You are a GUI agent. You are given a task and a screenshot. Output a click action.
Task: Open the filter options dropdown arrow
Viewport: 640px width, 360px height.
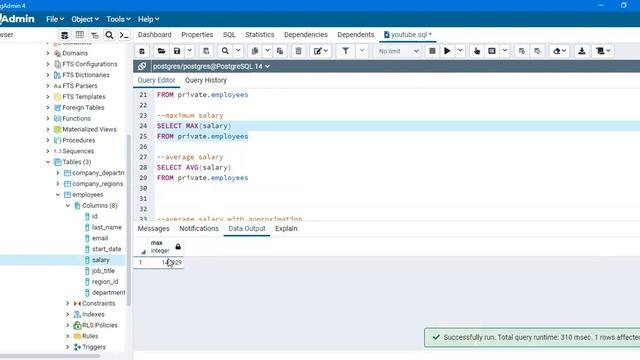coord(362,51)
